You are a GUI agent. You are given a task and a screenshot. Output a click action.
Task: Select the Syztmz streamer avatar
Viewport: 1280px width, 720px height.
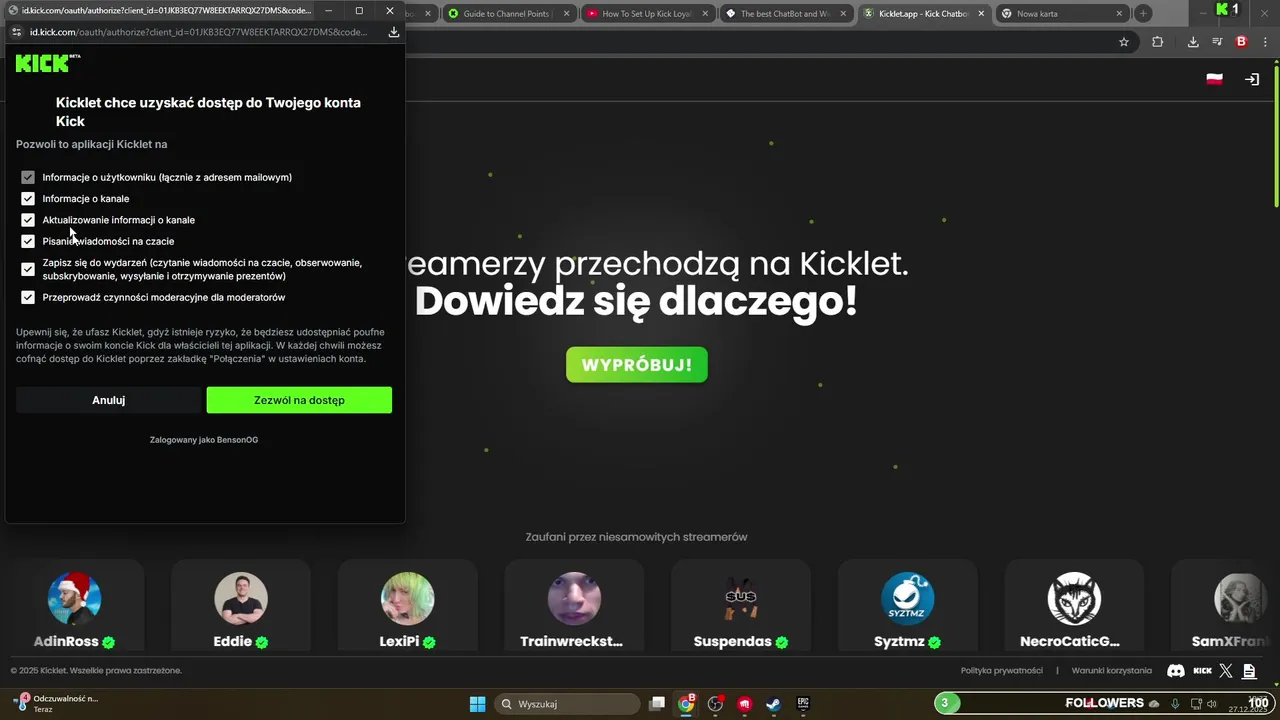(x=908, y=599)
